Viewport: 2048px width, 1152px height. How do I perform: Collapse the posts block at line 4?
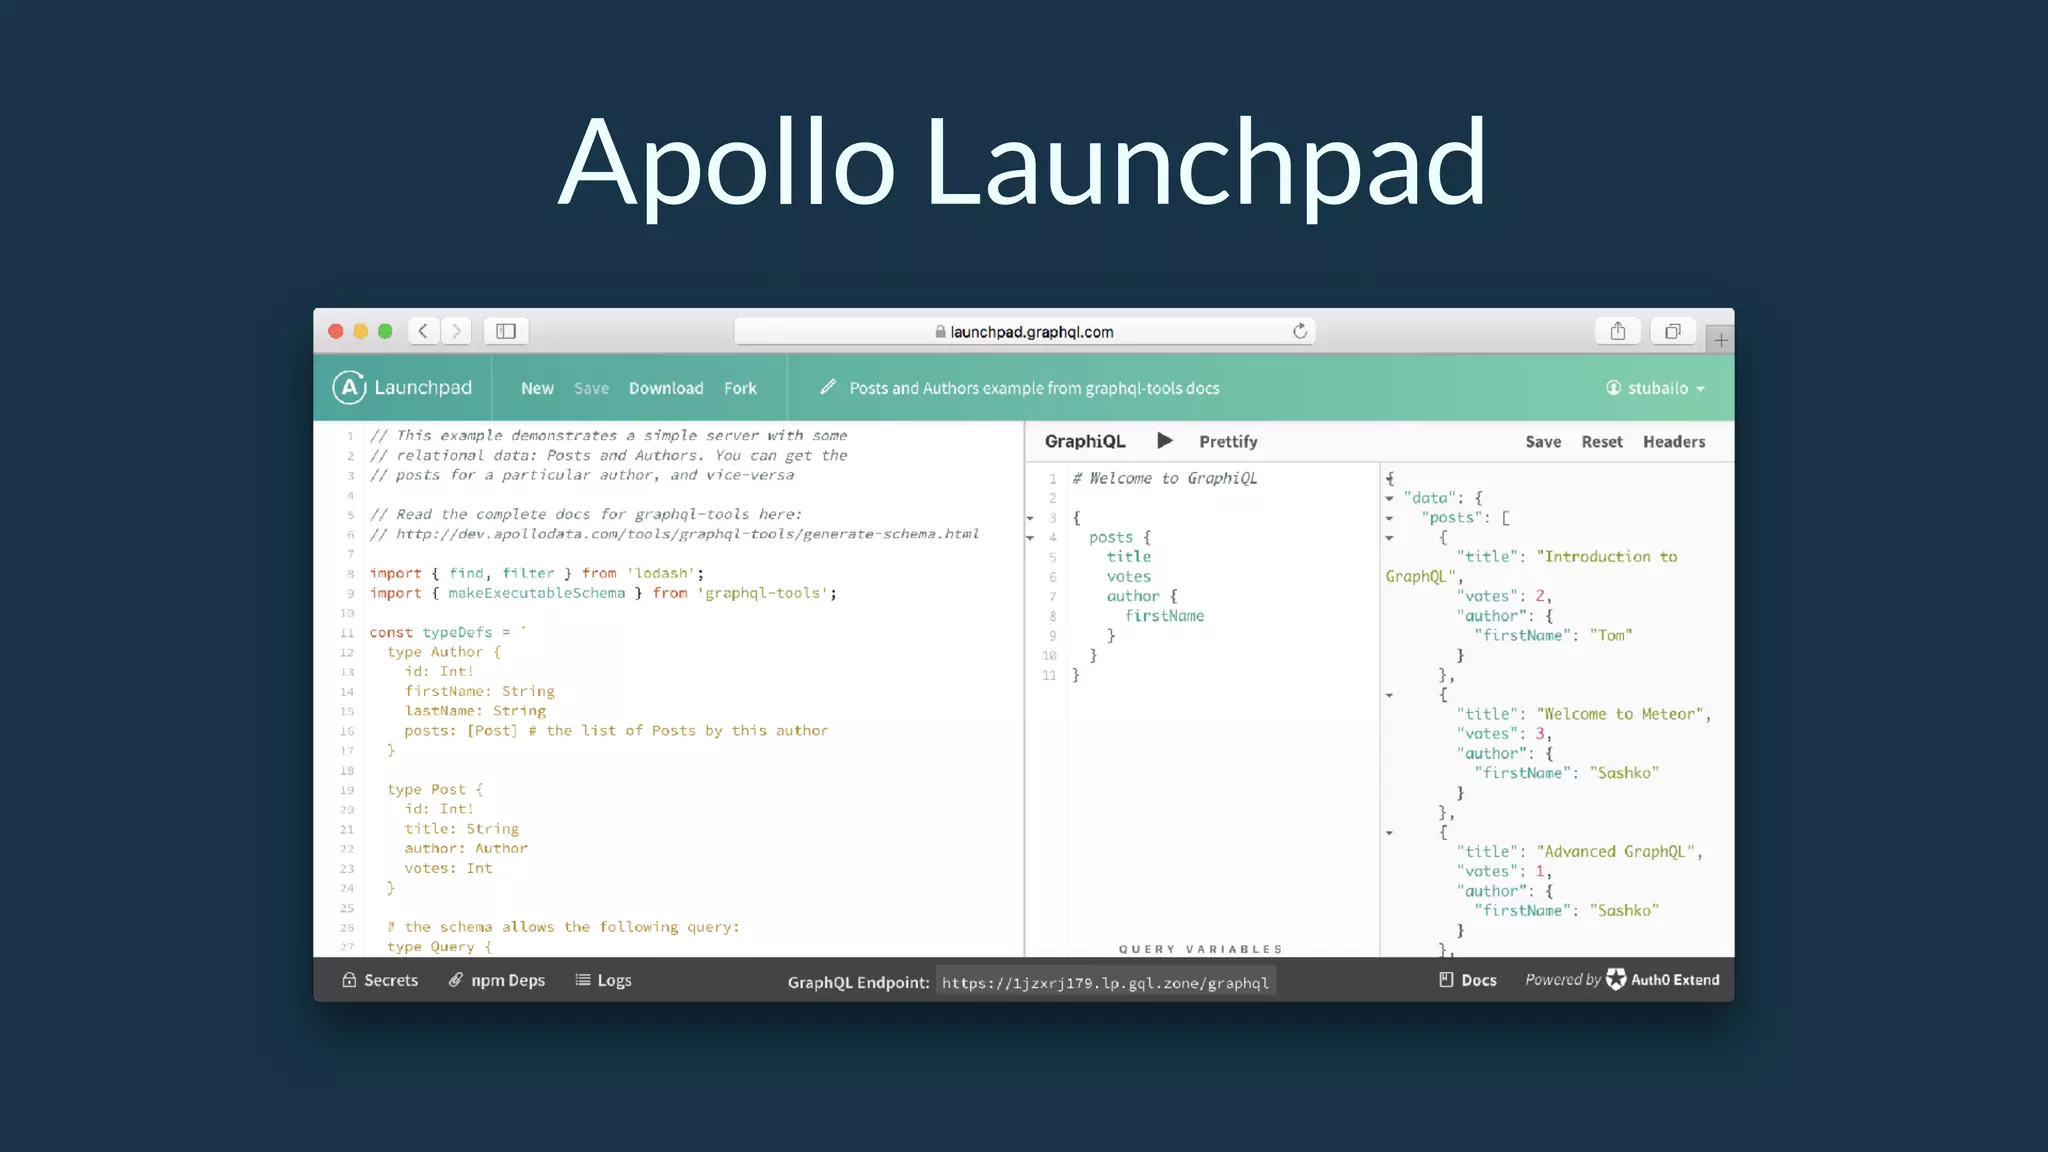[1030, 538]
